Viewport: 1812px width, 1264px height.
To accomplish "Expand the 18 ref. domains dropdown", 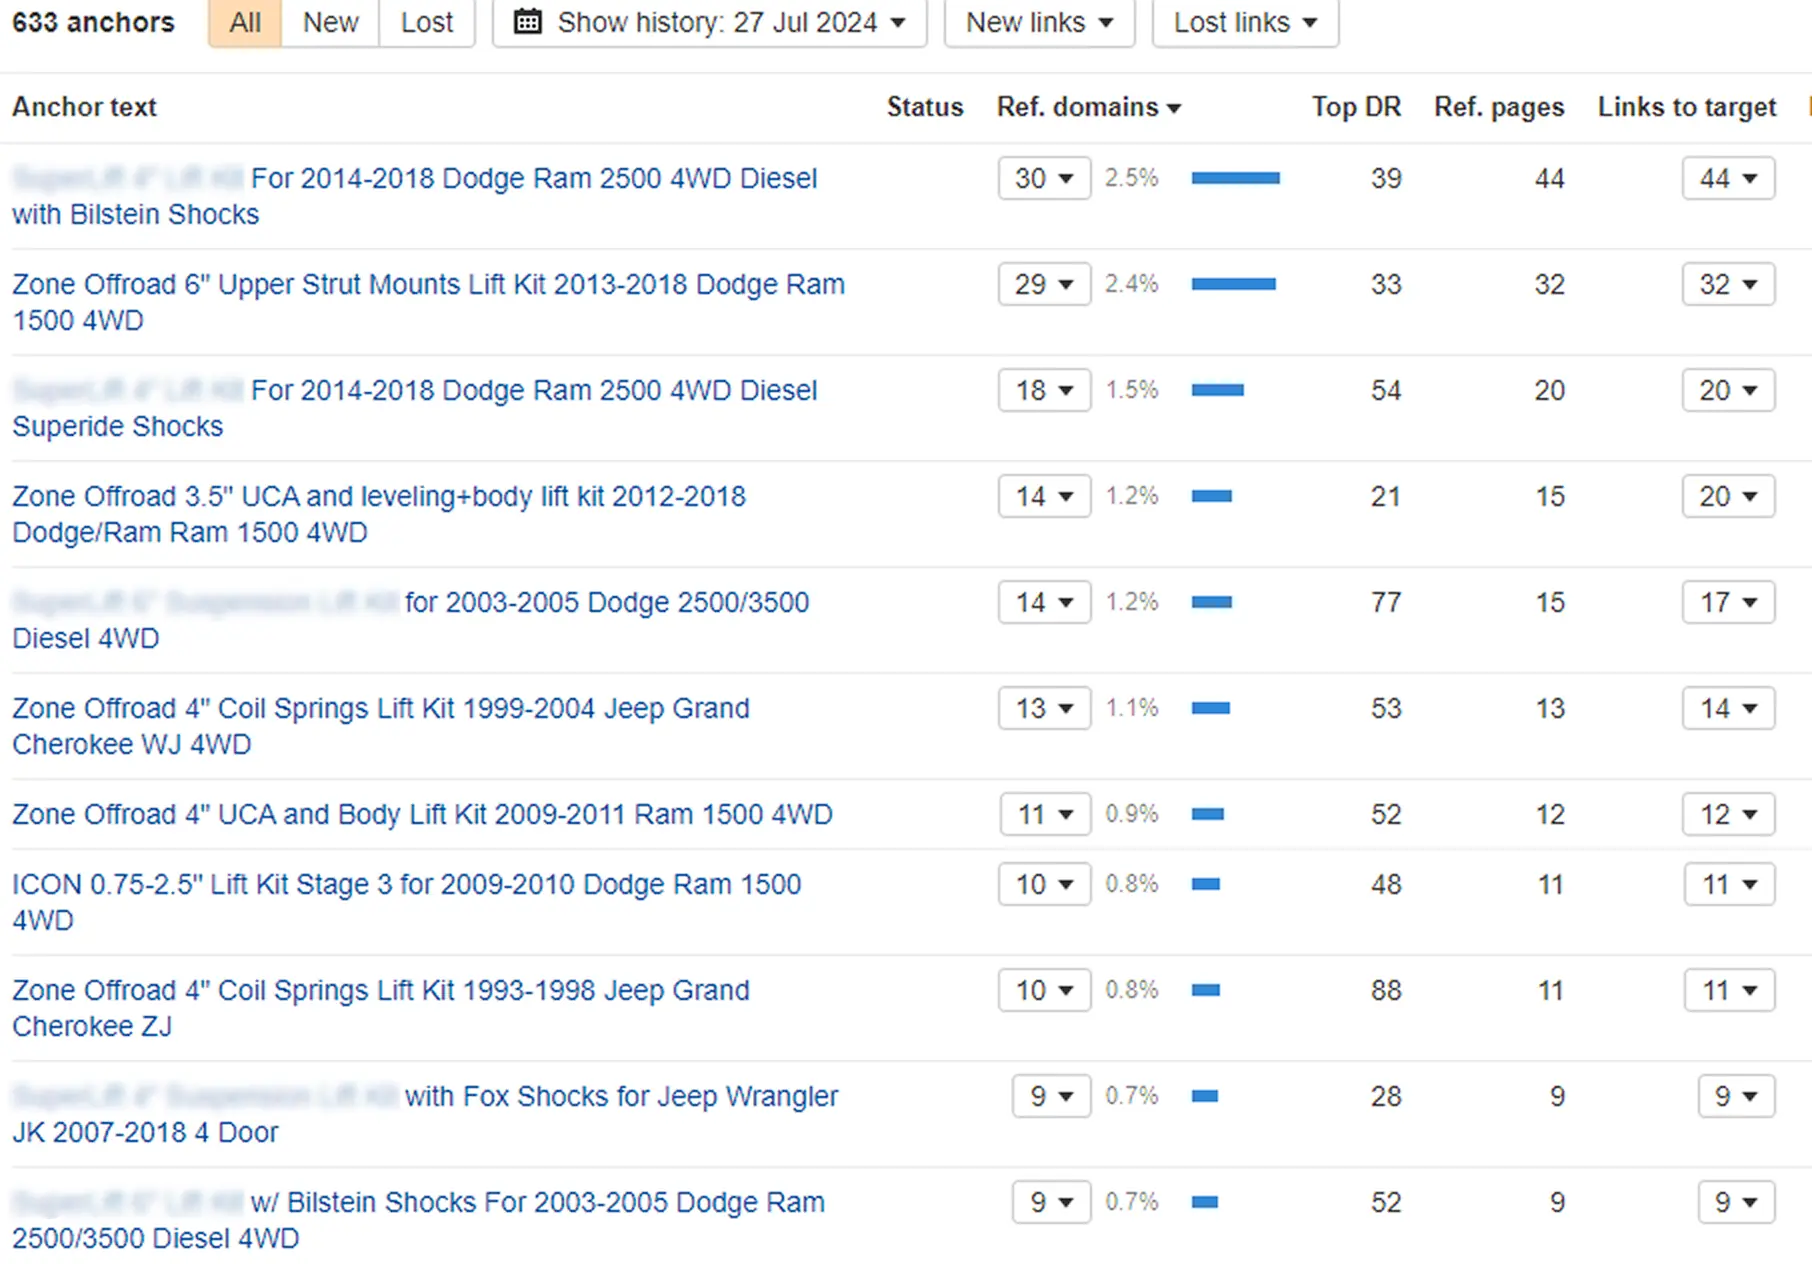I will 1044,390.
